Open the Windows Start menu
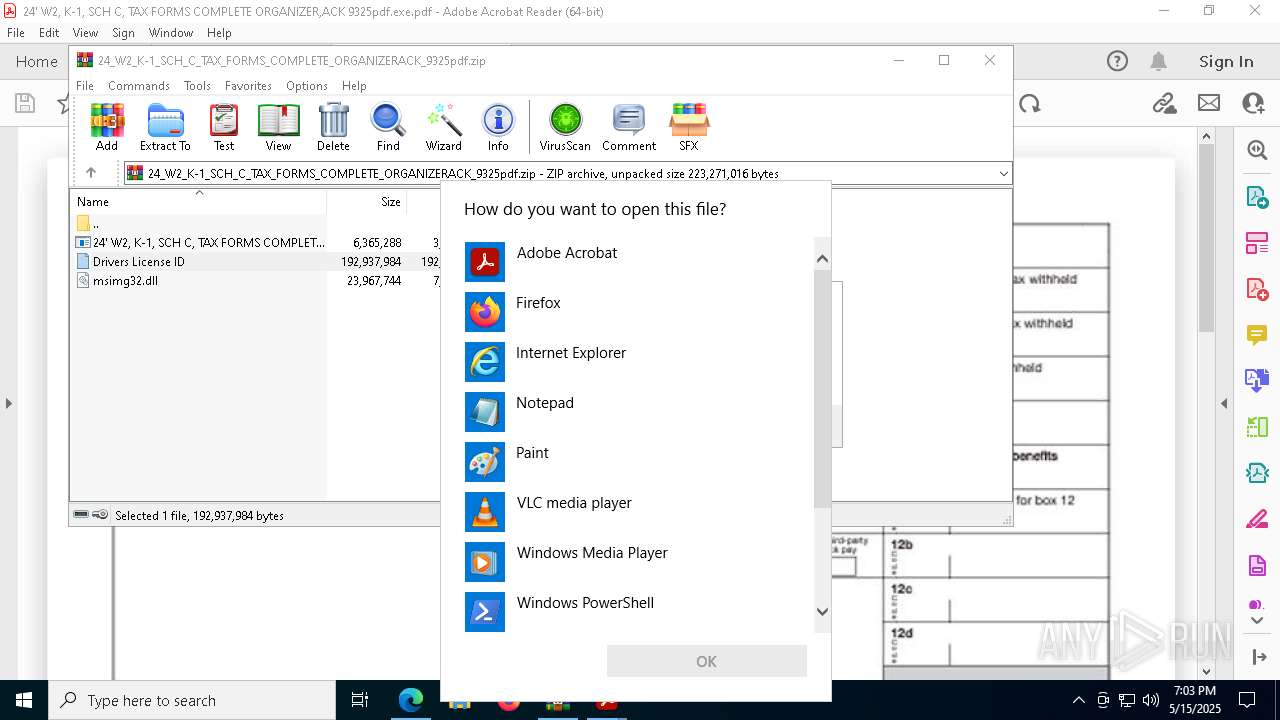Screen dimensions: 1280x720 click(x=24, y=700)
